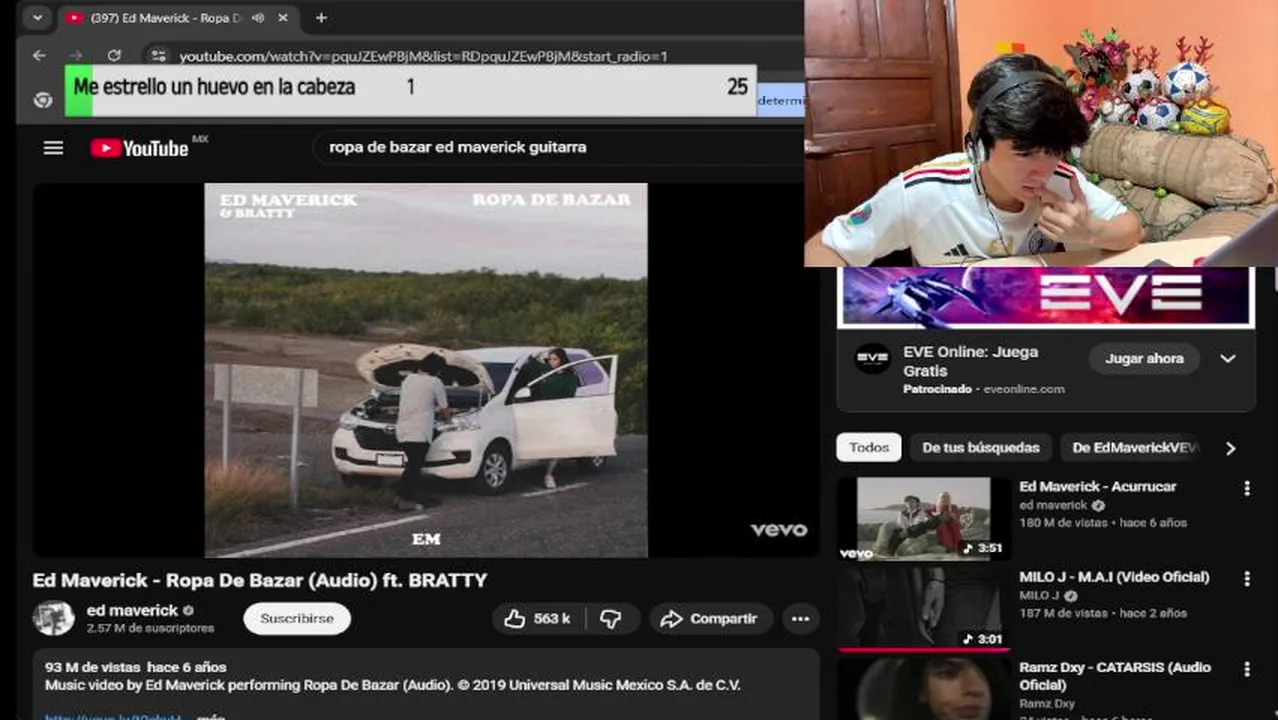The image size is (1278, 720).
Task: Reload the page with the refresh icon
Action: click(114, 56)
